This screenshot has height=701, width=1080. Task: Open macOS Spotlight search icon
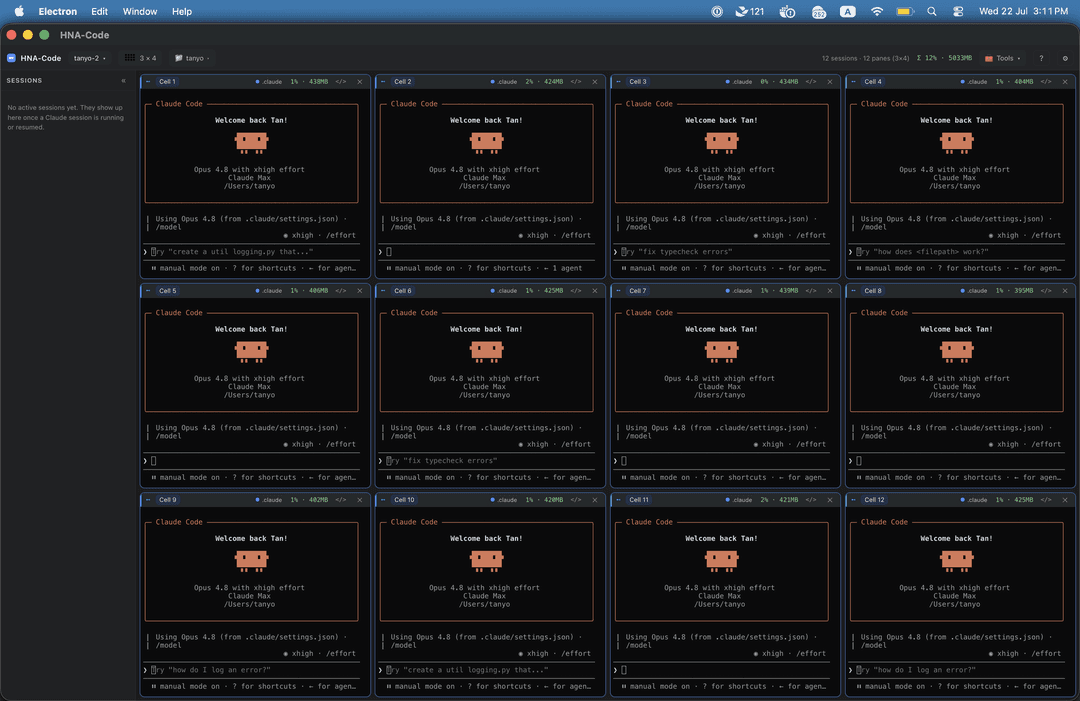pos(932,12)
